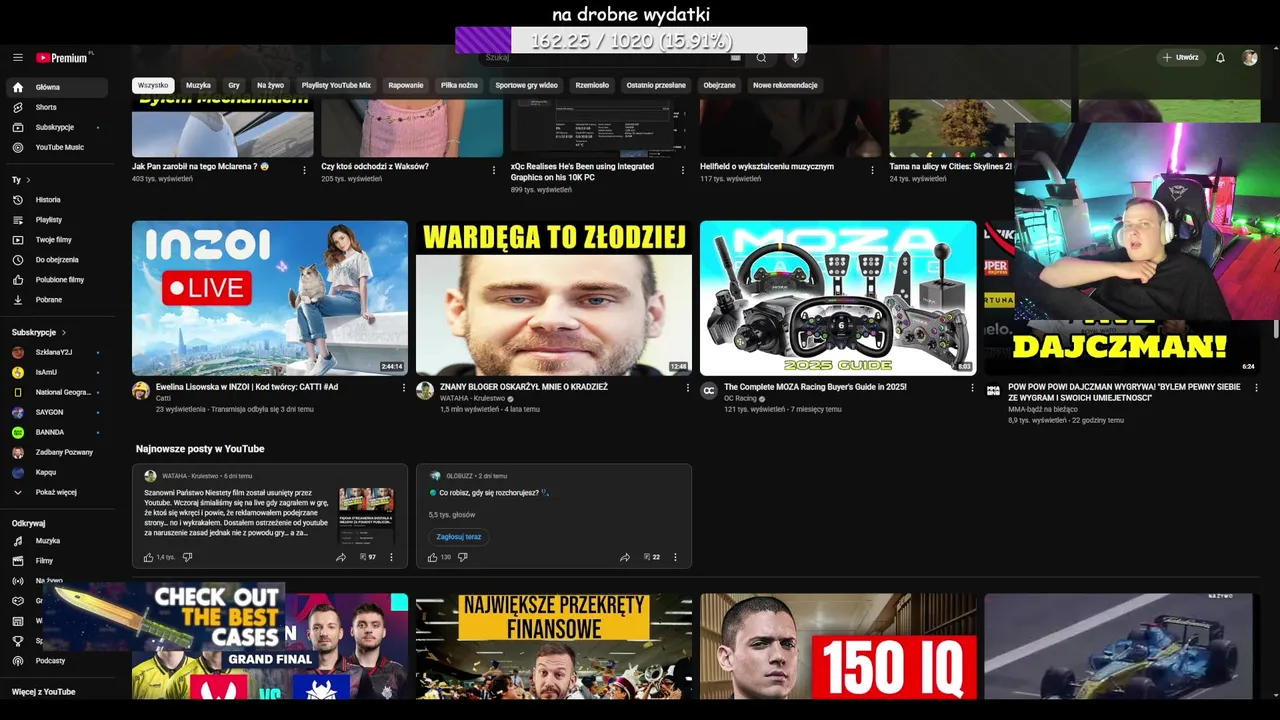Expand the Ty section chevron
Screen dimensions: 1280x720
[28, 180]
